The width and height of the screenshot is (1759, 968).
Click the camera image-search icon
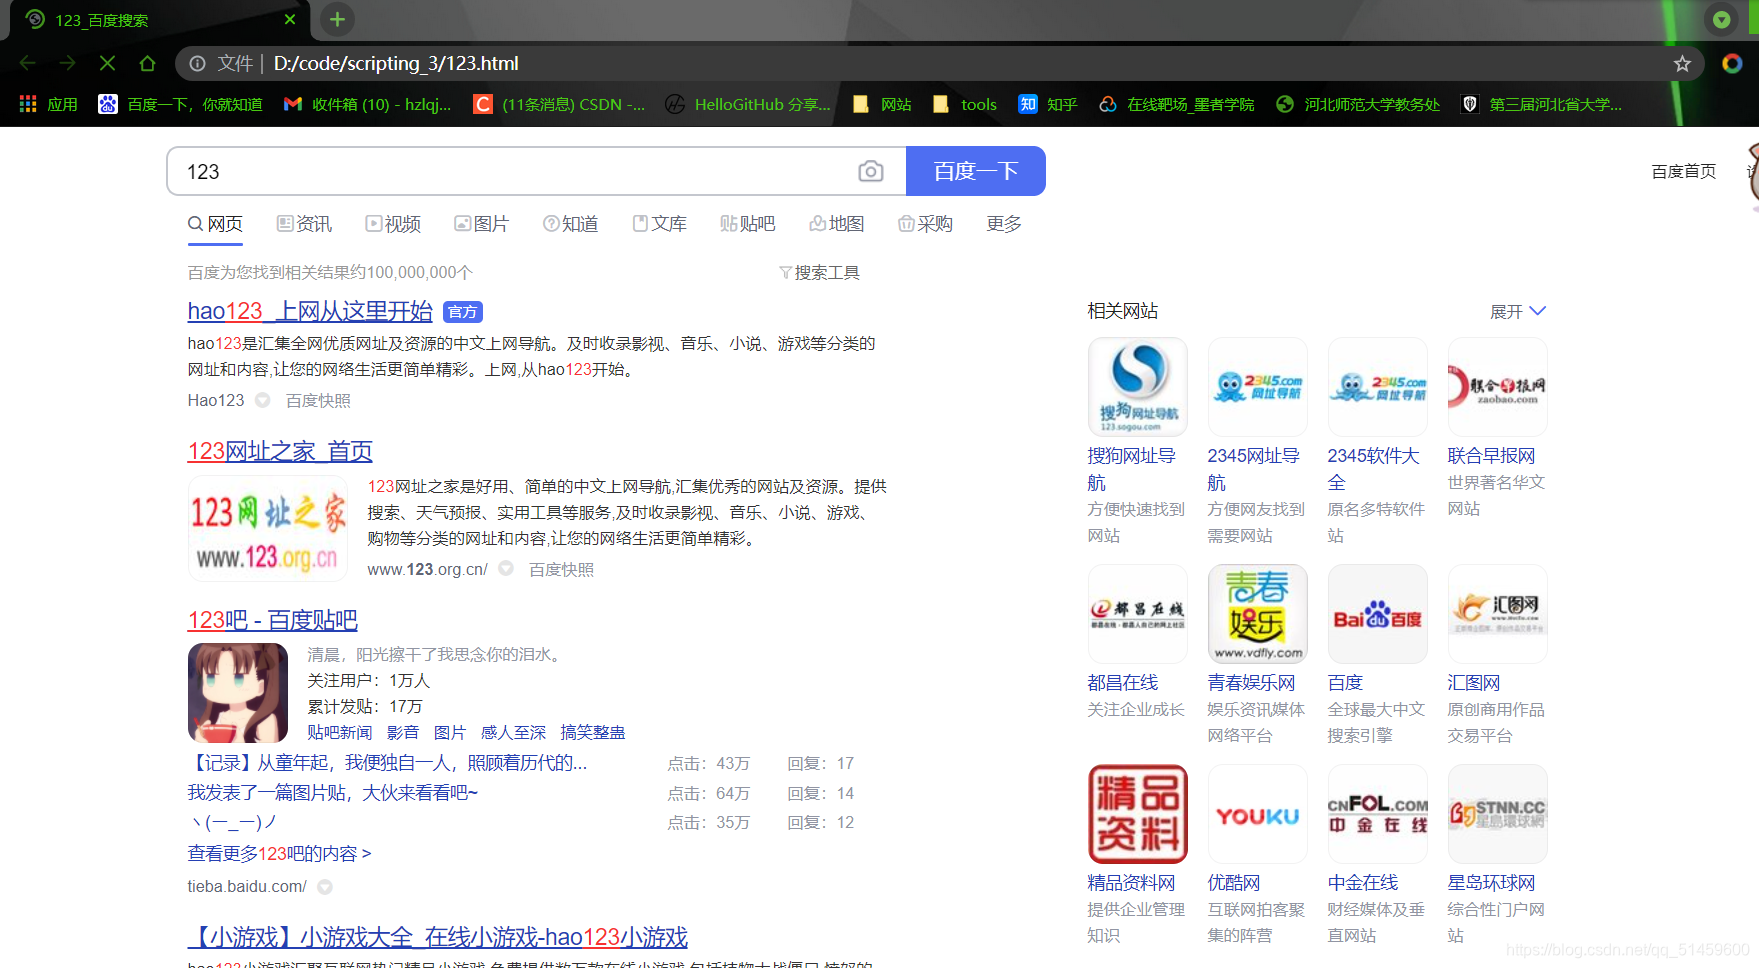click(x=871, y=172)
